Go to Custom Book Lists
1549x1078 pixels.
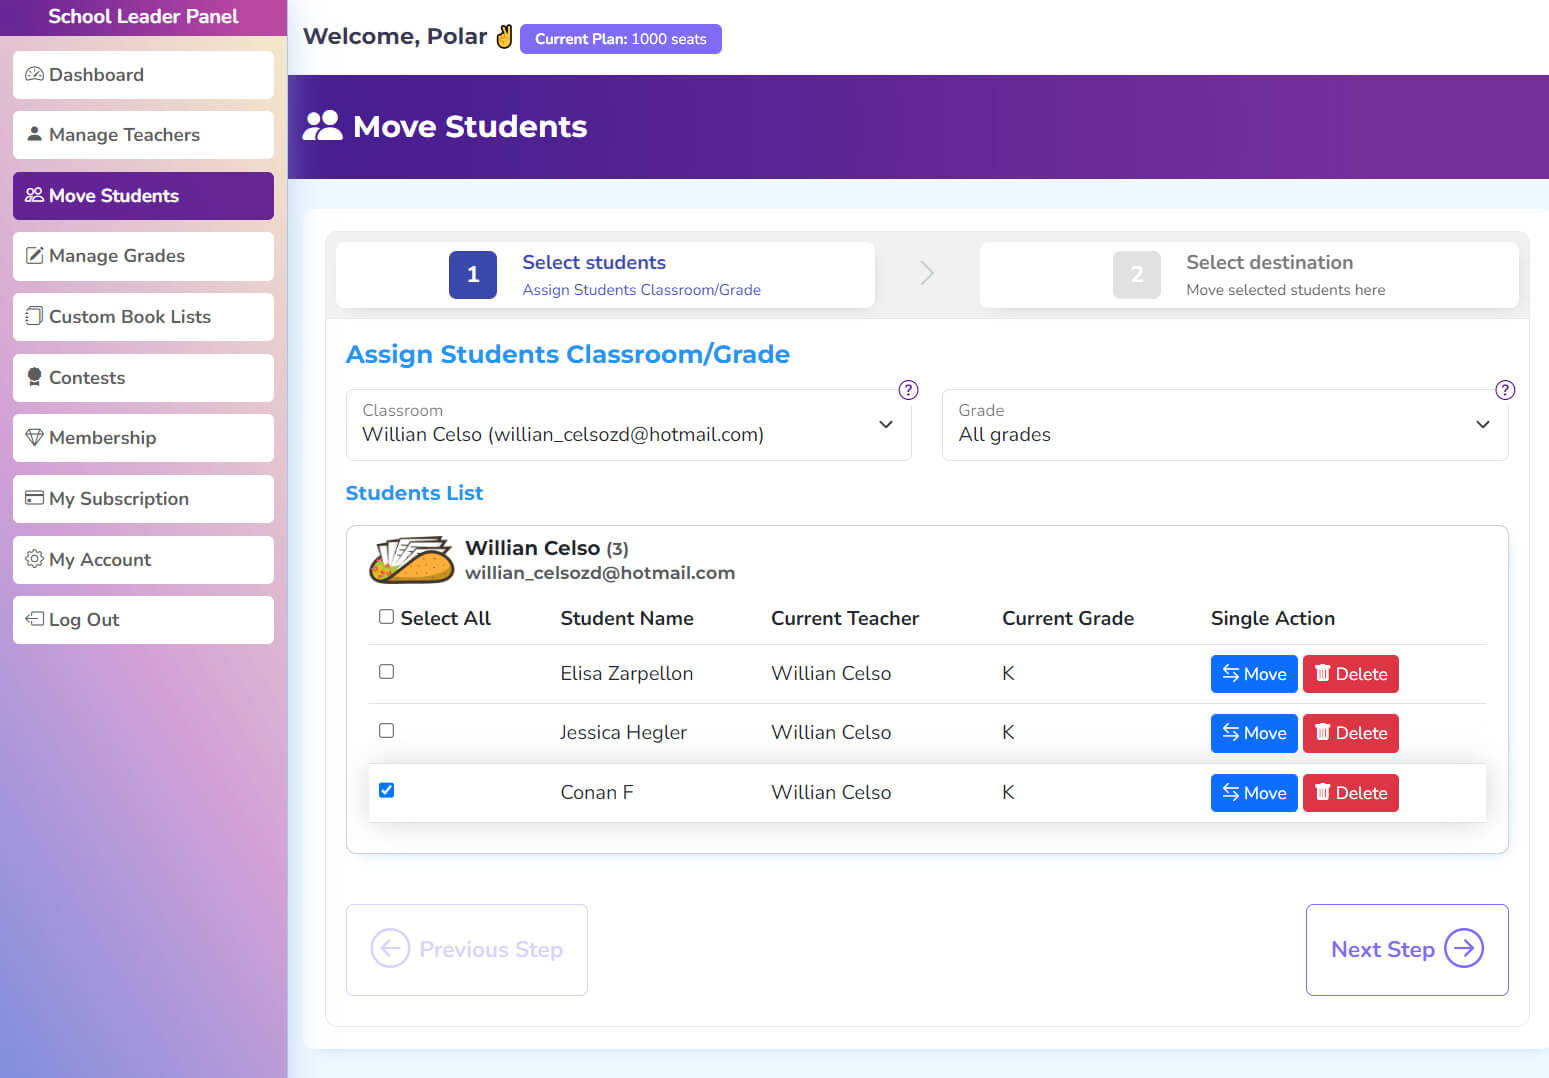(143, 317)
